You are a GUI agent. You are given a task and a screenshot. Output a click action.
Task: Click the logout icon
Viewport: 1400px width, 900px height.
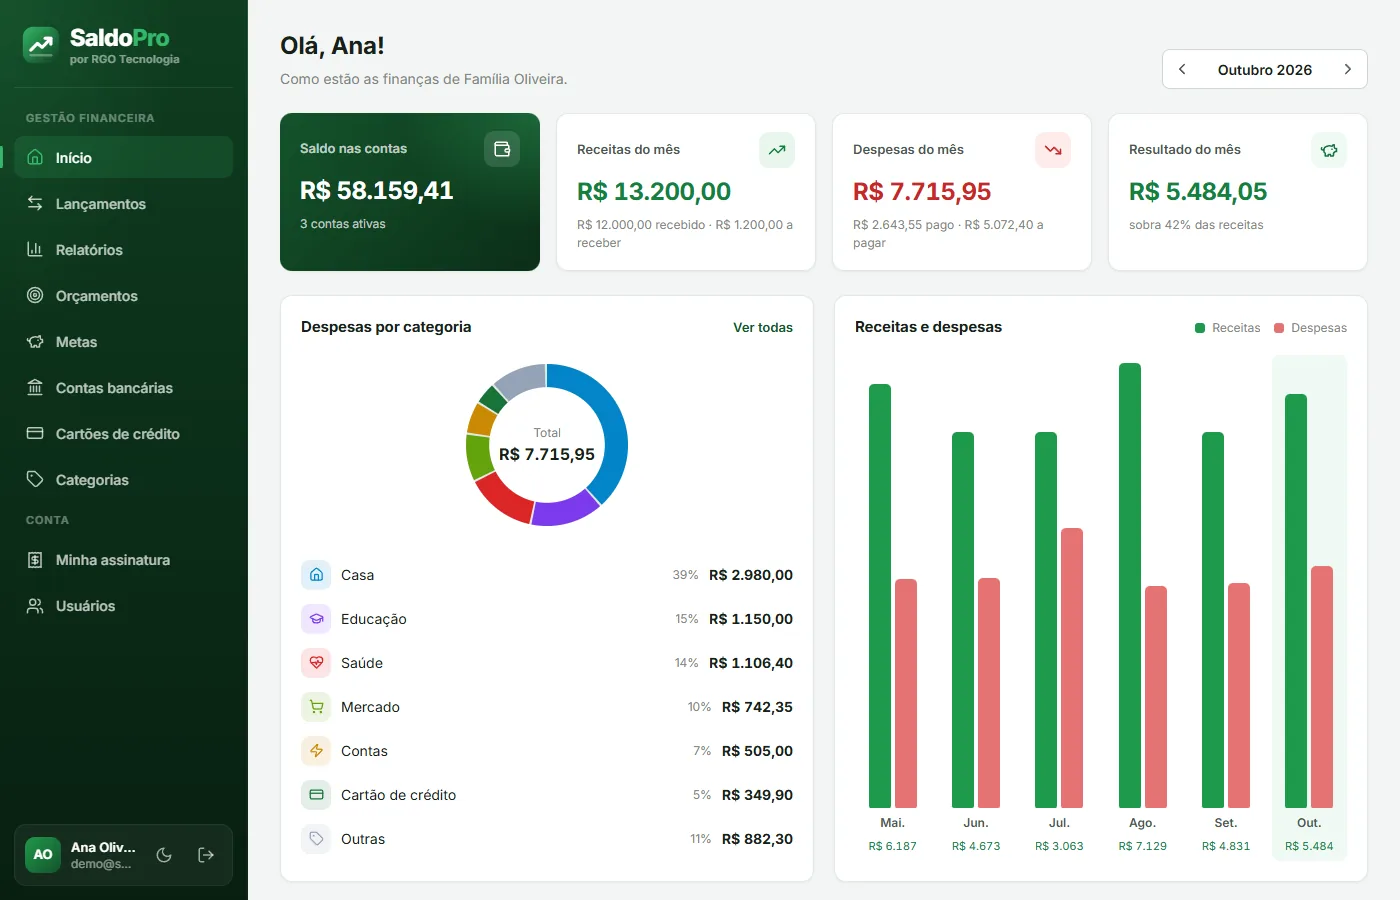(x=206, y=855)
